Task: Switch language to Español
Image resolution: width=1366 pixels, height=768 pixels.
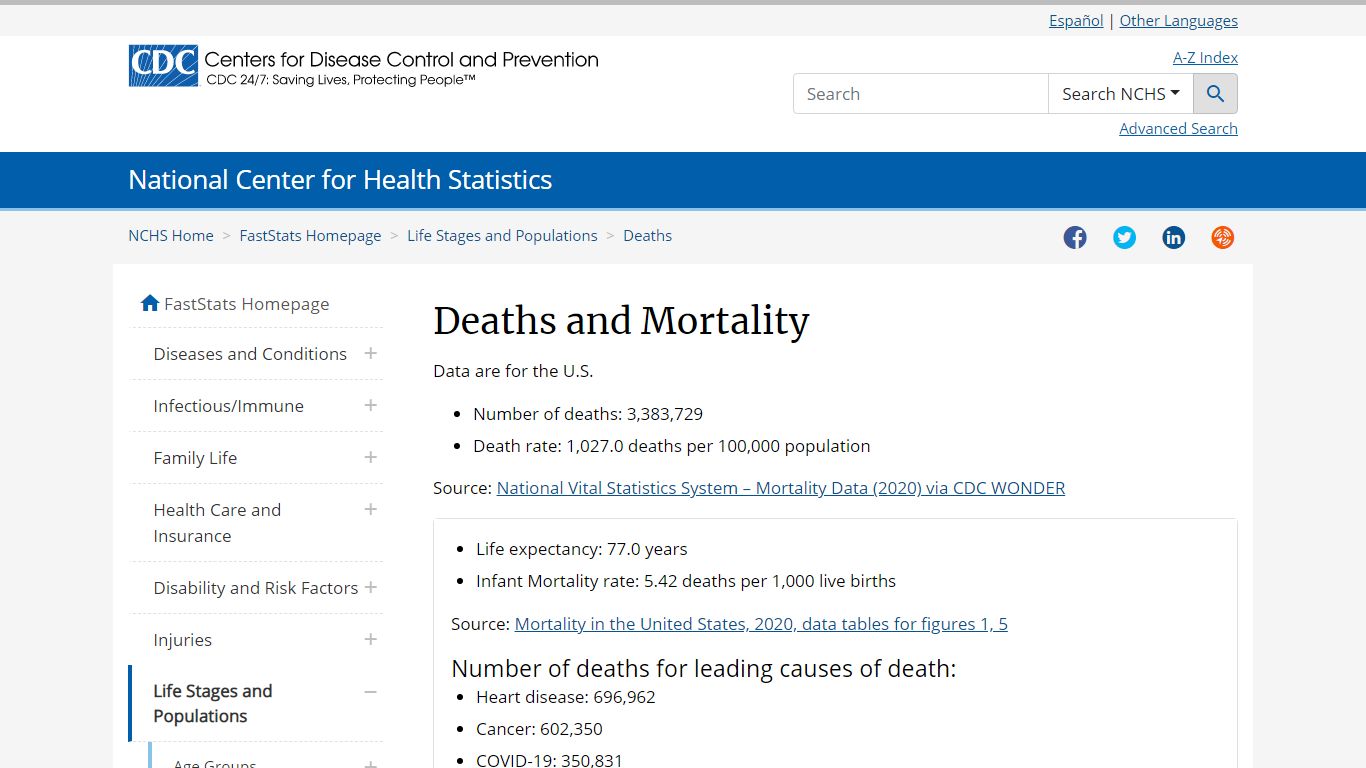Action: [1076, 20]
